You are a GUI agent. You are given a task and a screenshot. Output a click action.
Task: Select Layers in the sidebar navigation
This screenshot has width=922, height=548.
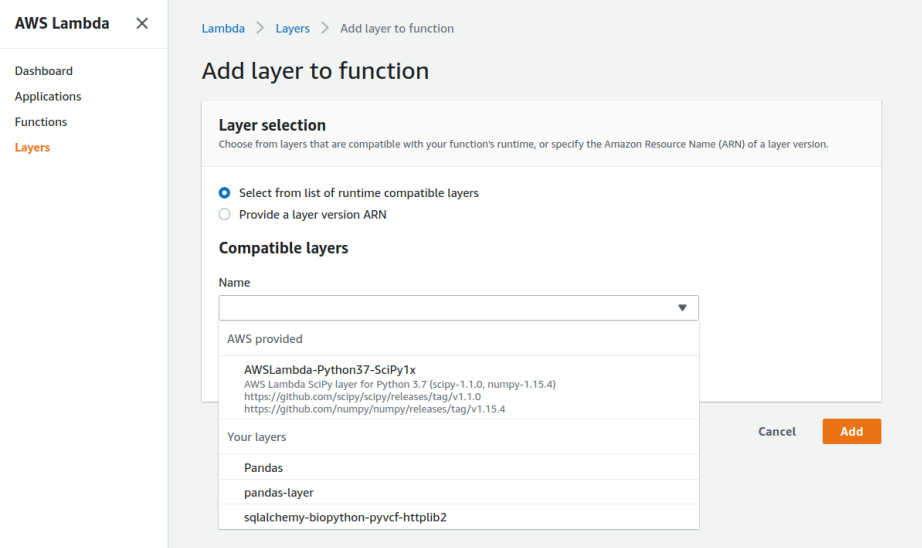32,148
